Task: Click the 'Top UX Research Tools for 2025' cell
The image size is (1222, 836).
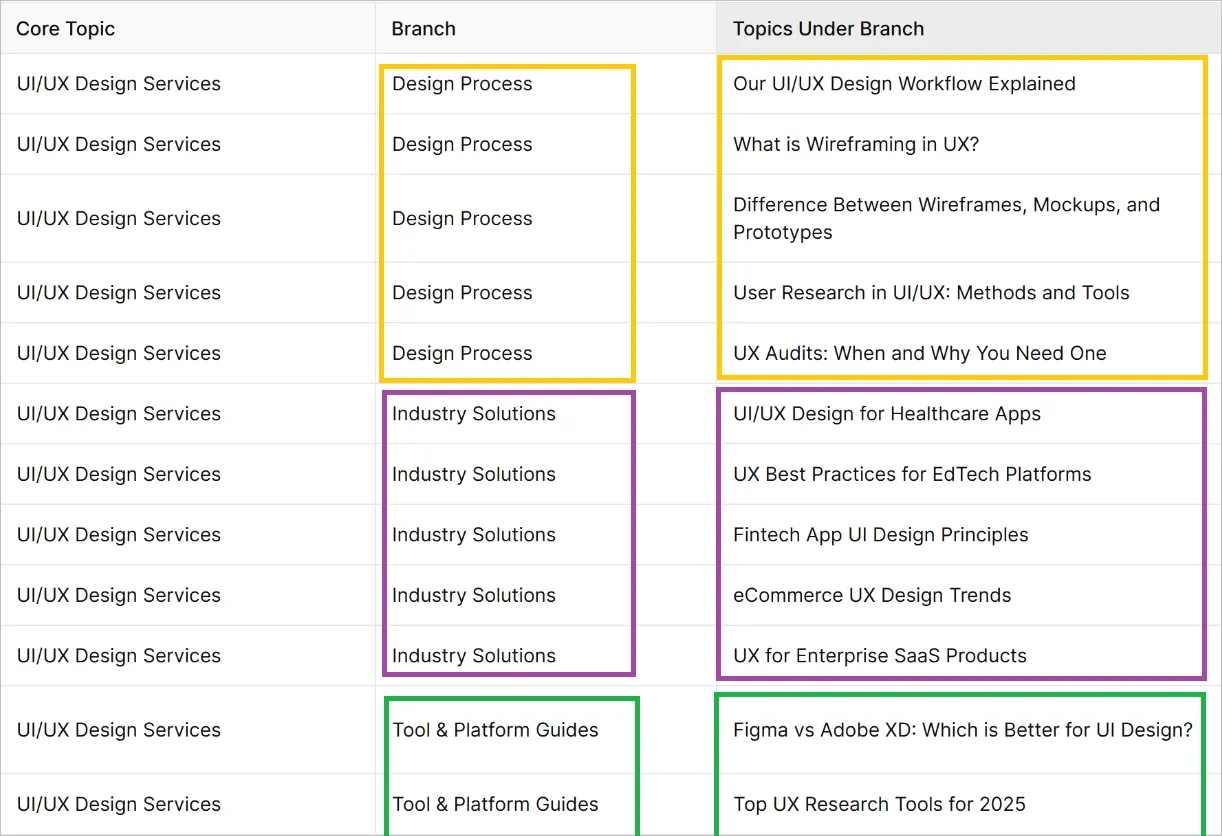Action: (879, 804)
